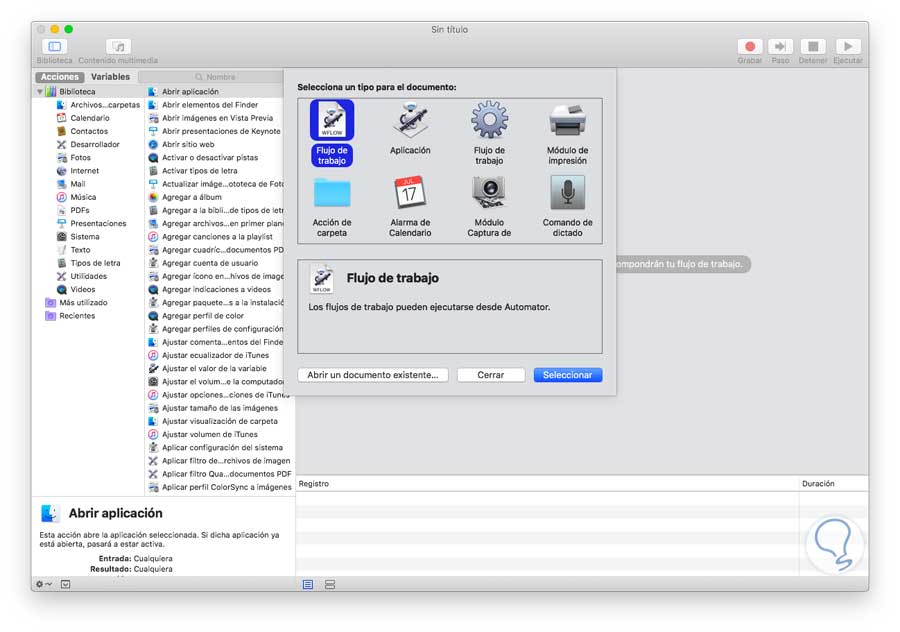900x632 pixels.
Task: Open Recientes smart group
Action: (x=70, y=316)
